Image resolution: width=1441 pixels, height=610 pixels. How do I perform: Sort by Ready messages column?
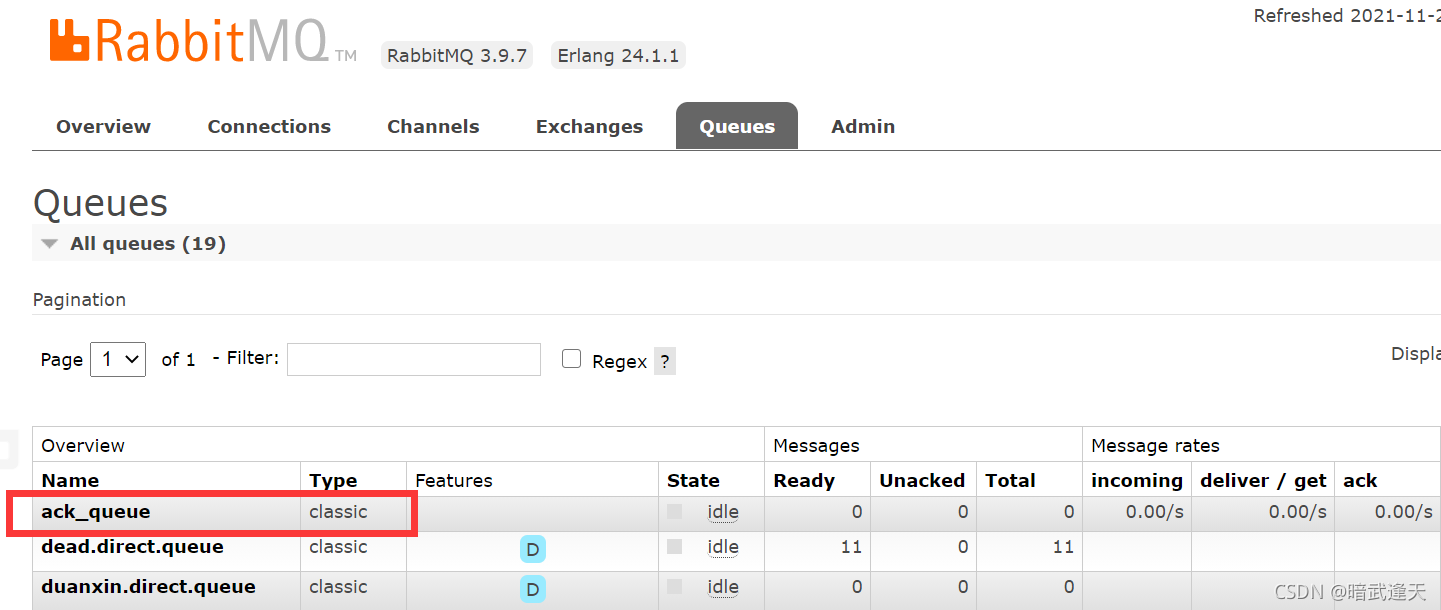coord(804,481)
